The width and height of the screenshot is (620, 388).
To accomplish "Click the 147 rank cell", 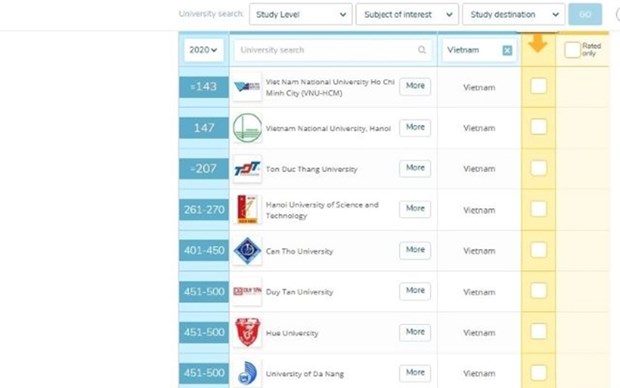I will click(204, 128).
